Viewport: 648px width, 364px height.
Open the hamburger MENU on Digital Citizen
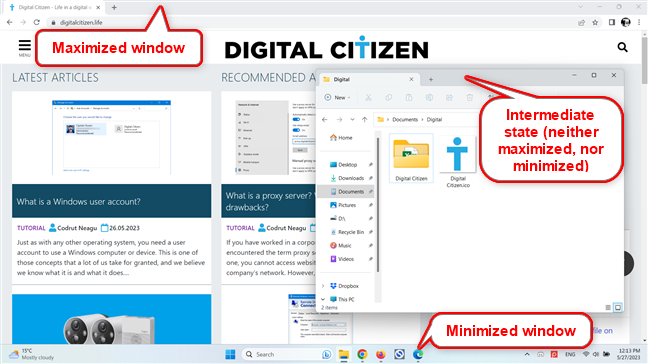[24, 48]
